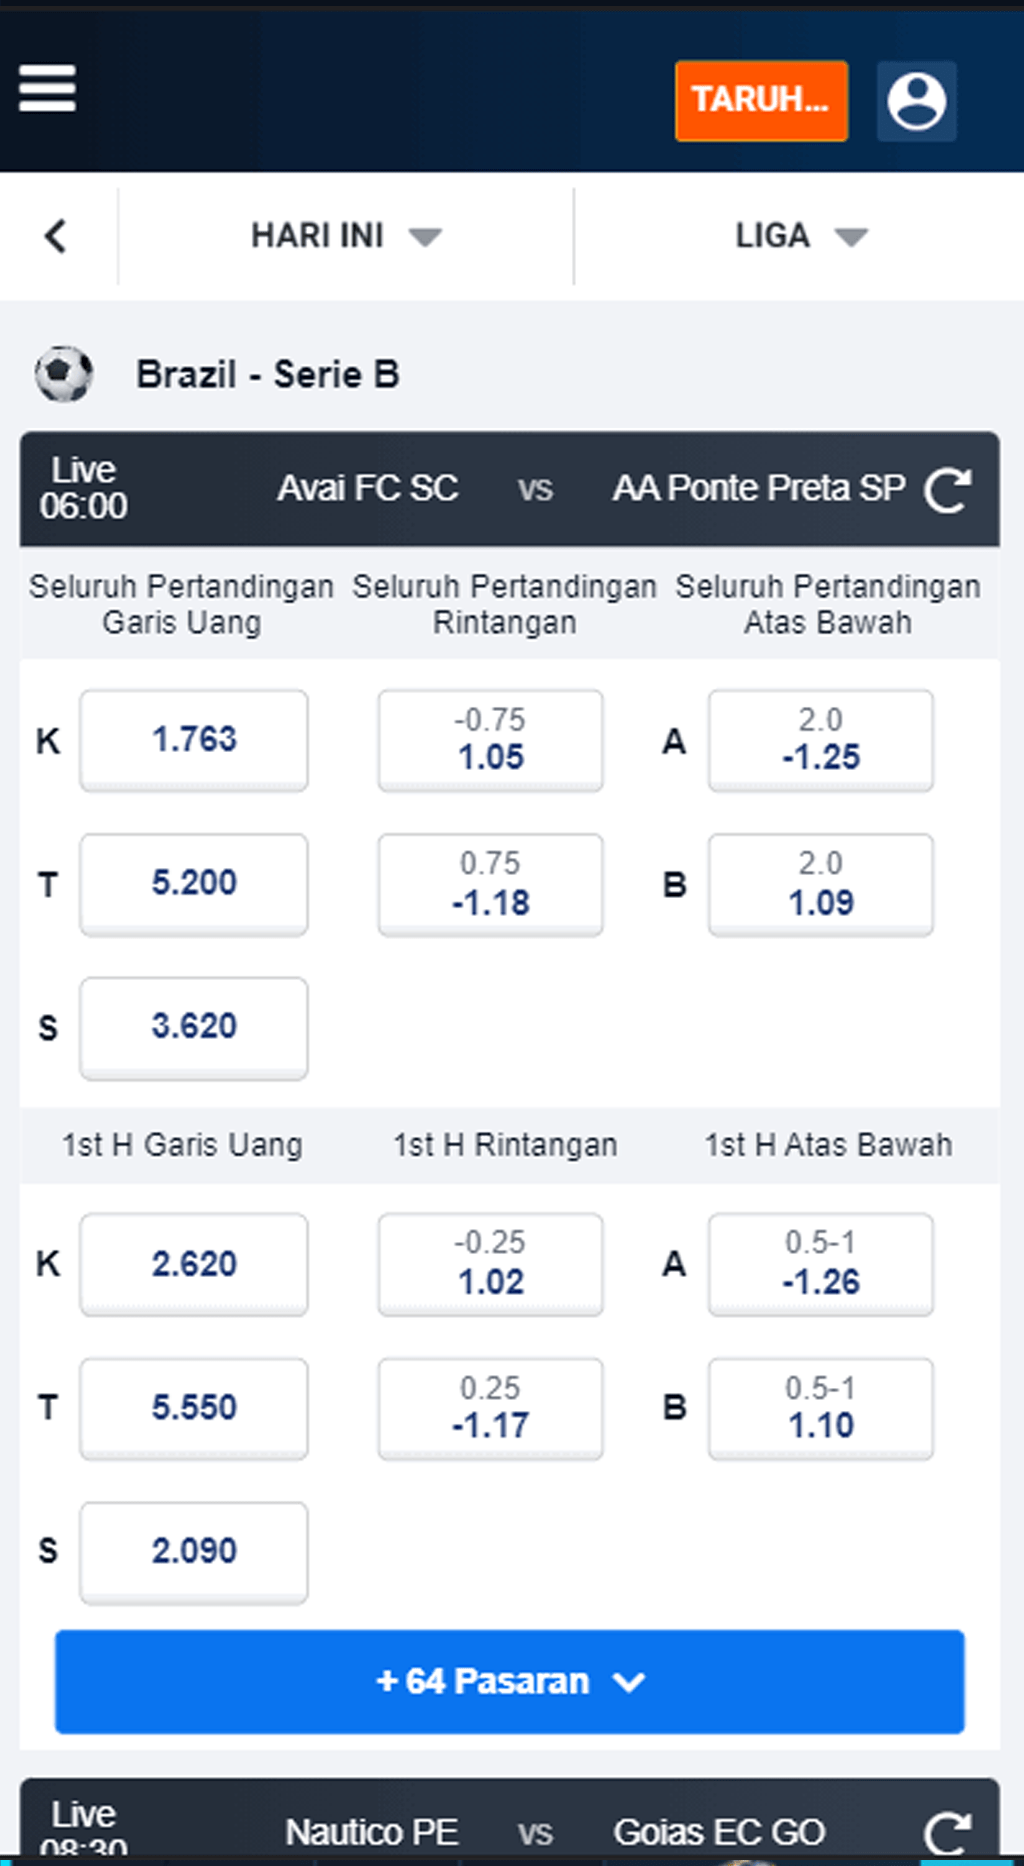Pick full match under 2.0 at 1.09
Screen dimensions: 1024x1866
(820, 884)
